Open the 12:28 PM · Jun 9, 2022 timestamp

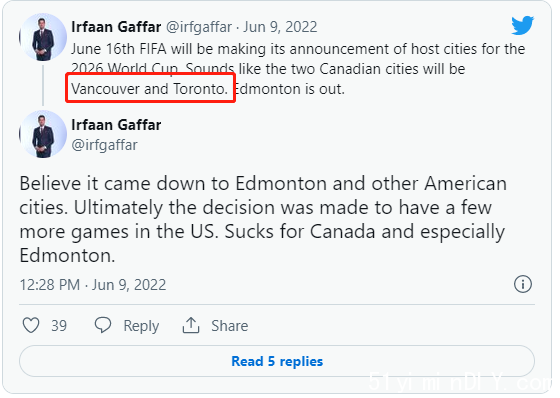(x=93, y=285)
